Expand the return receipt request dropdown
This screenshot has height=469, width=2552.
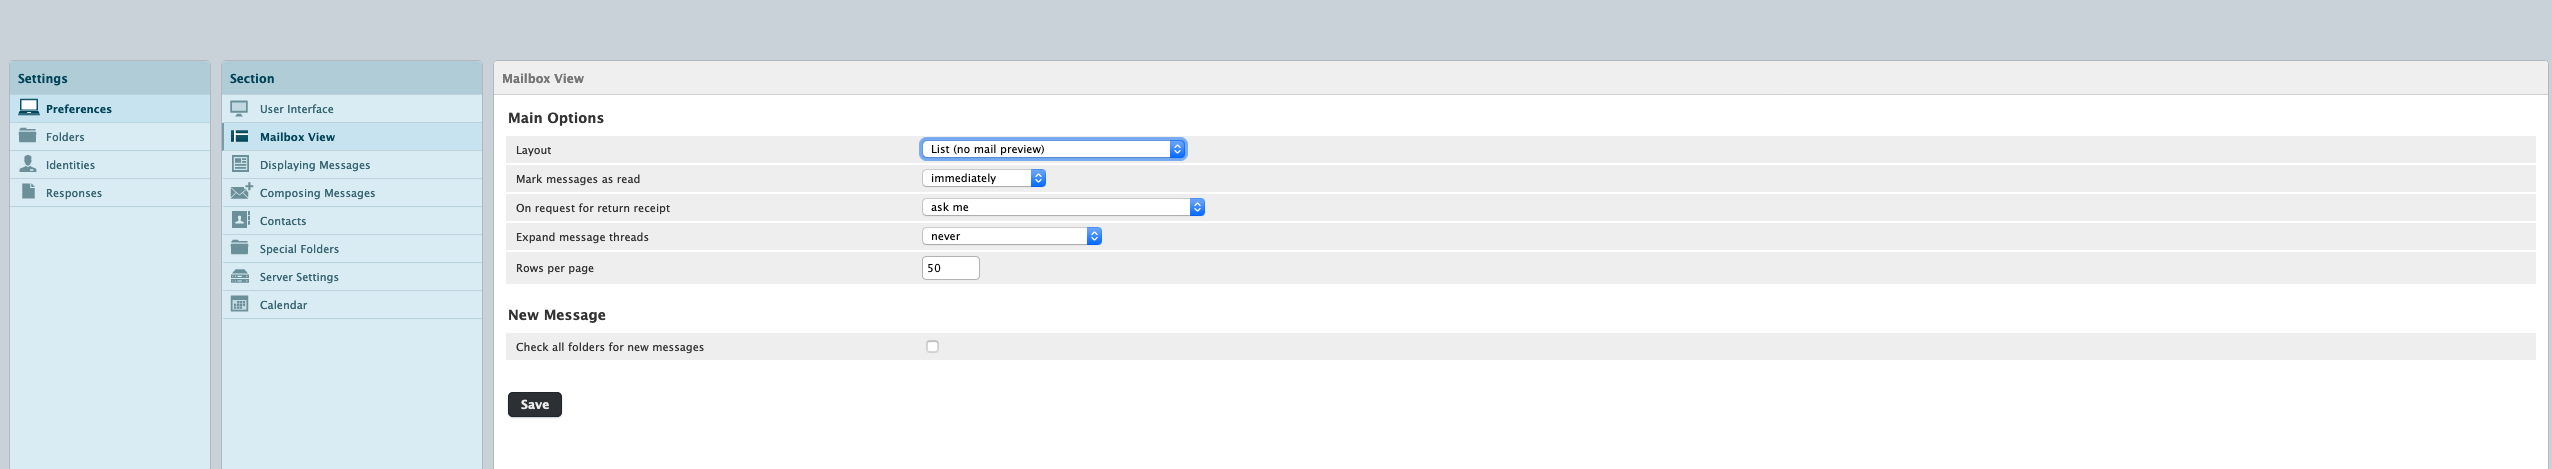tap(1062, 207)
